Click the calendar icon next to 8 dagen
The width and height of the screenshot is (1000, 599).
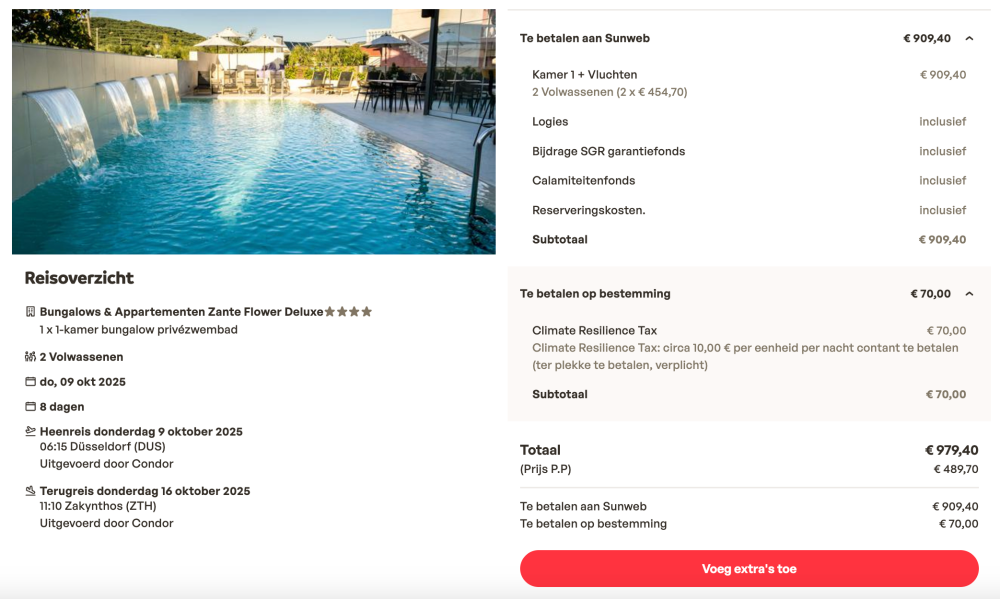[30, 407]
